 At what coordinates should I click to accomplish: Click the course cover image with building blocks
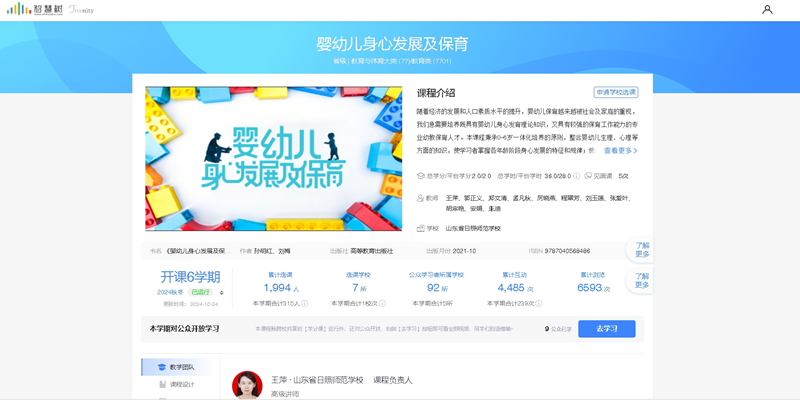(x=273, y=159)
